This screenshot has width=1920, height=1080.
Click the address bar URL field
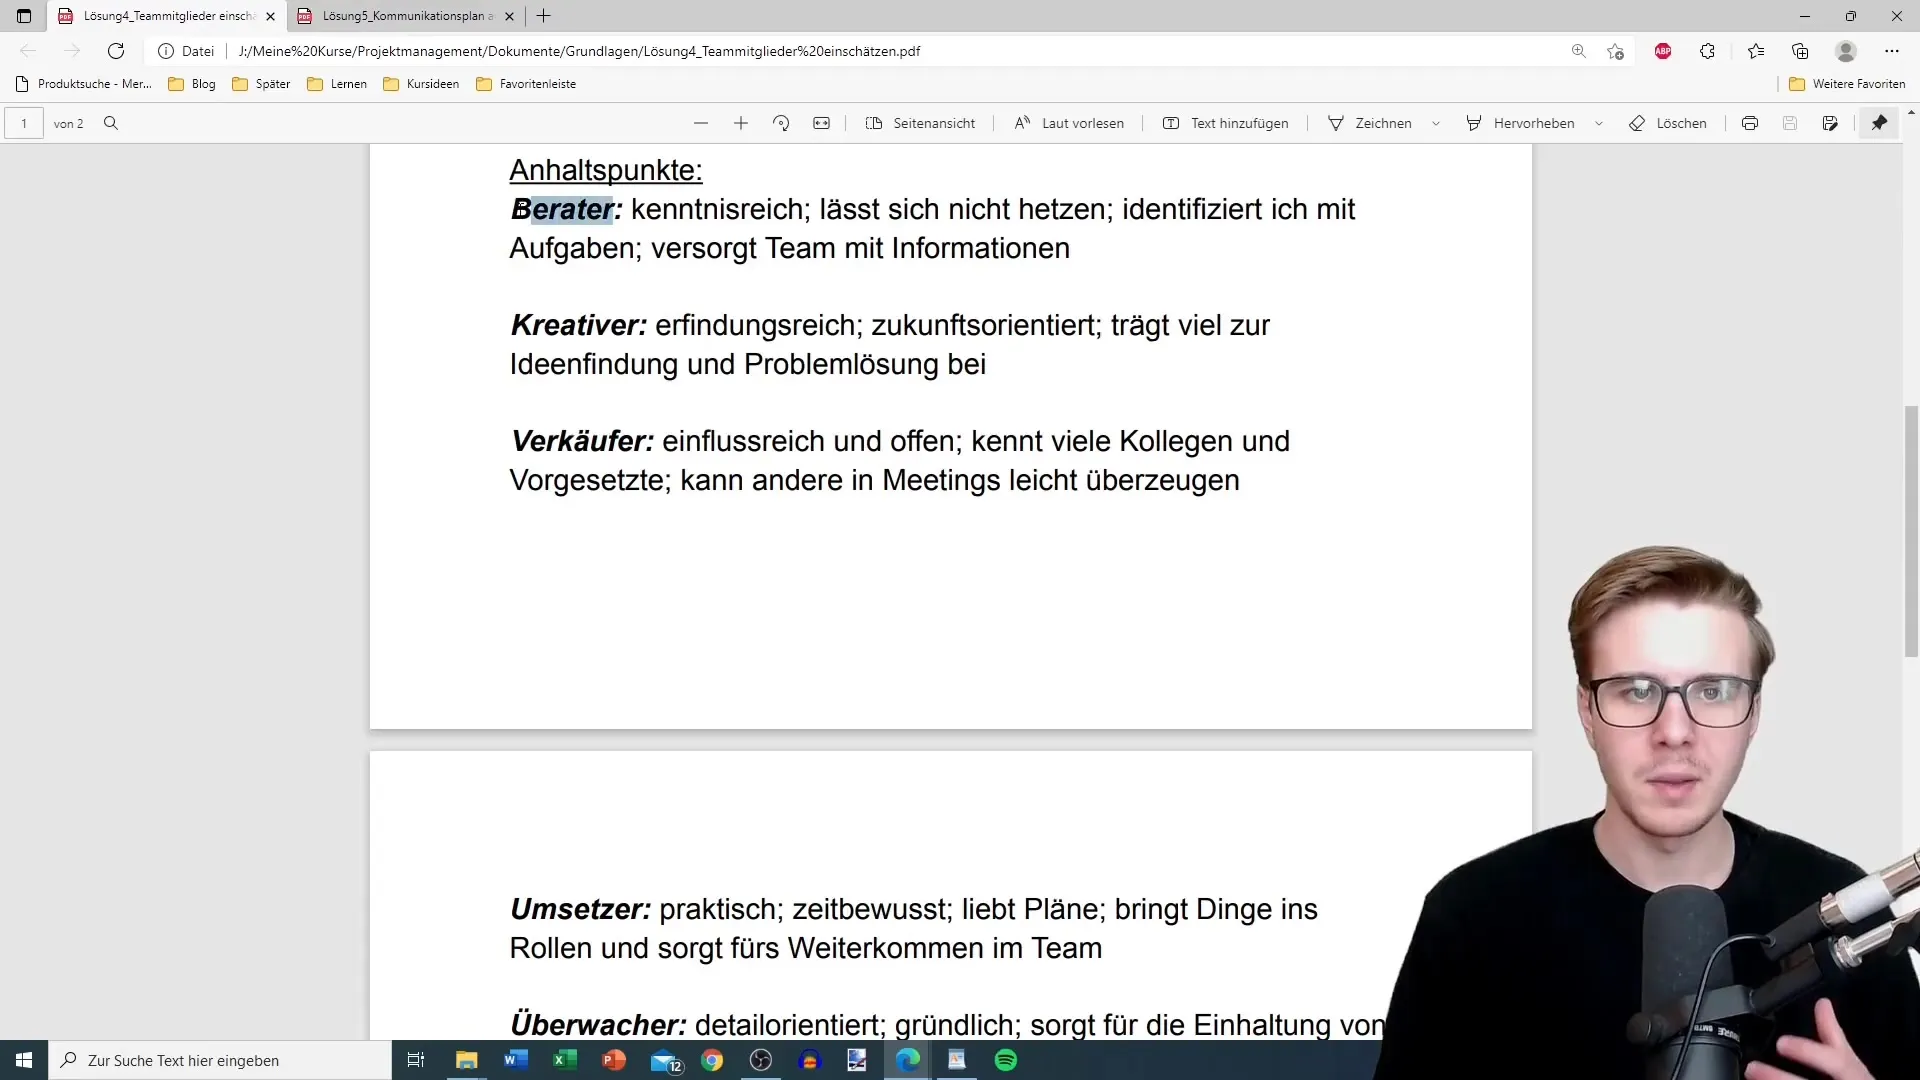[860, 51]
